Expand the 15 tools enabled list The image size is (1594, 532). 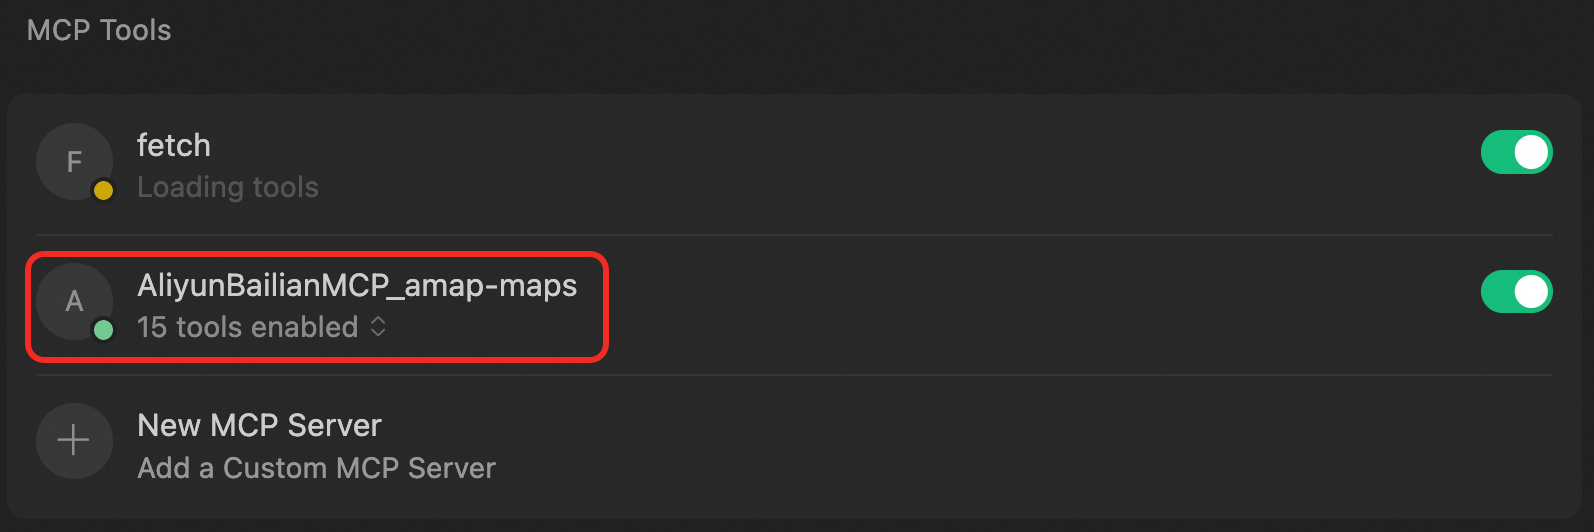[x=261, y=327]
